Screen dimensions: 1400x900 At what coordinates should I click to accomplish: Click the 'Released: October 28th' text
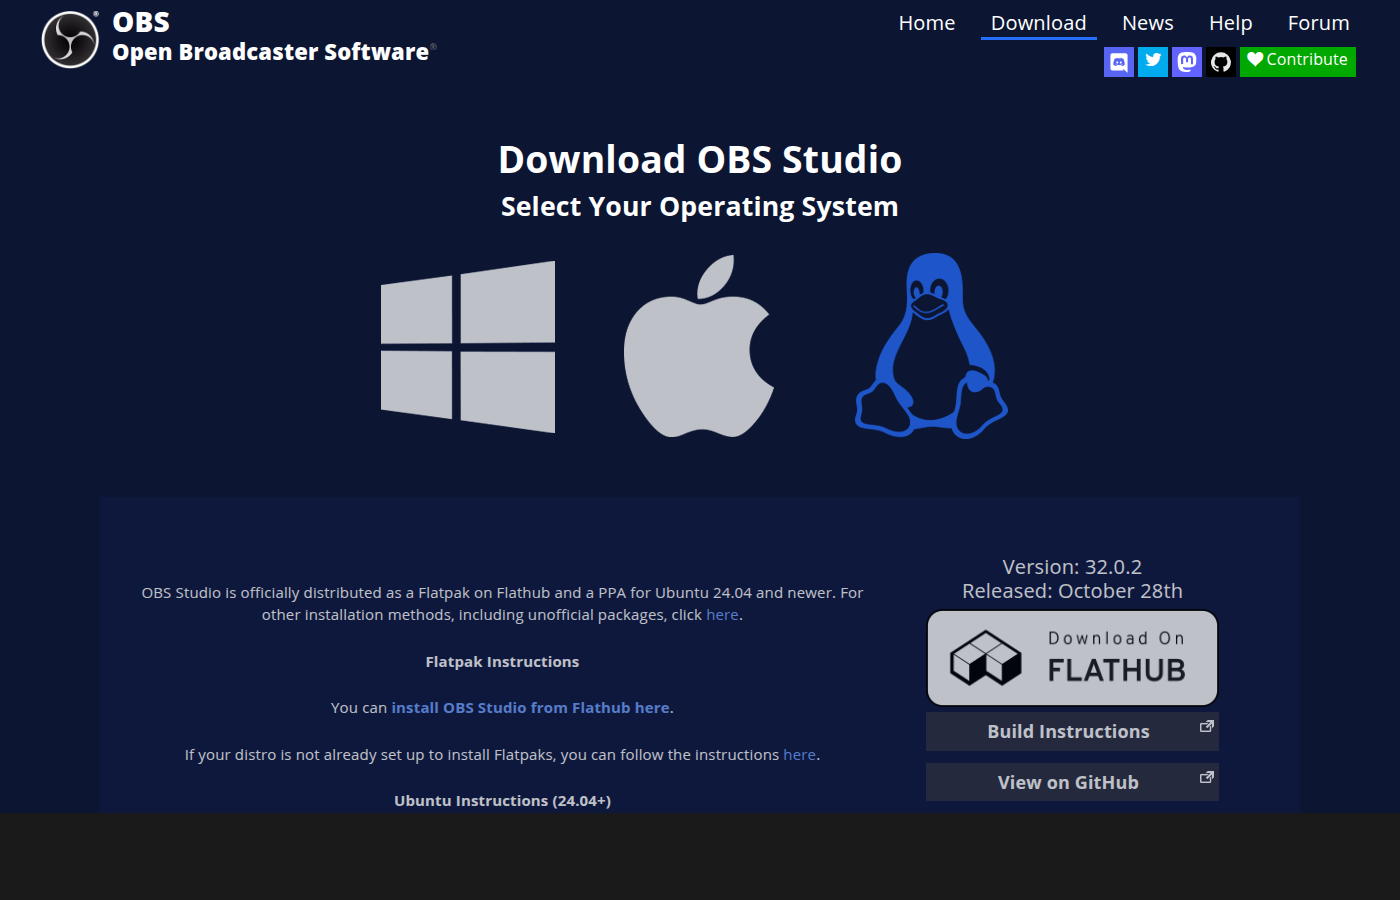tap(1072, 591)
